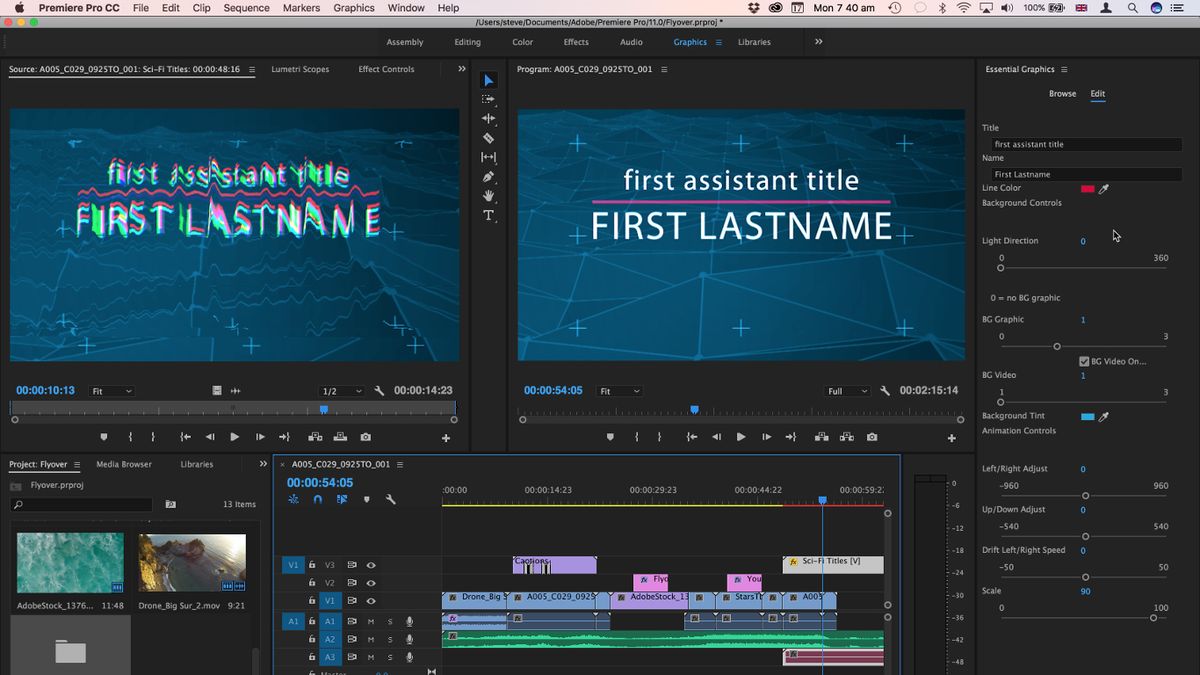Select the AdobeStock_1376 clip thumbnail in Project panel
Image resolution: width=1200 pixels, height=675 pixels.
[70, 560]
